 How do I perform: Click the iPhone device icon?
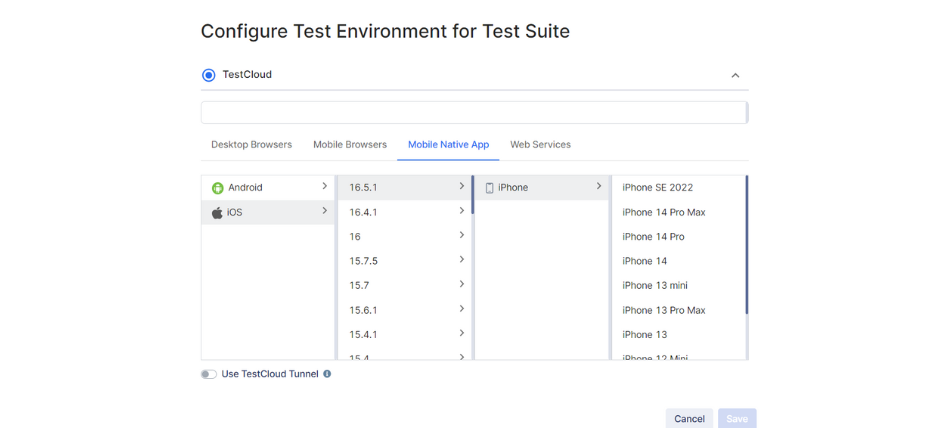(x=489, y=188)
